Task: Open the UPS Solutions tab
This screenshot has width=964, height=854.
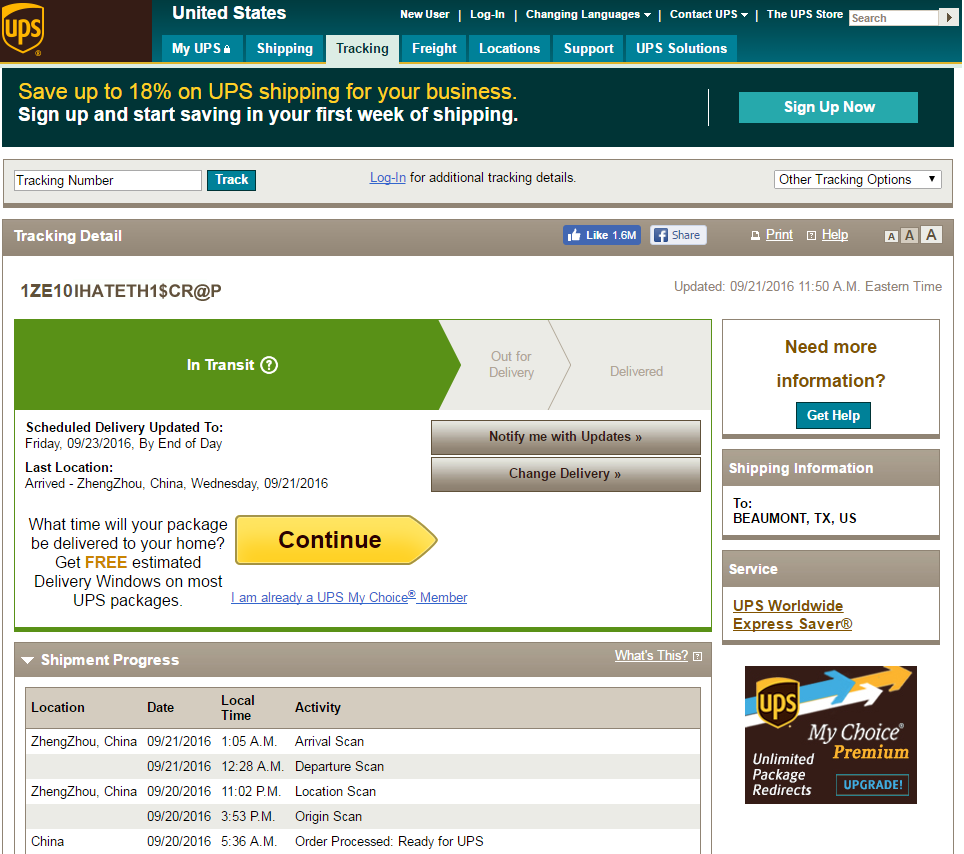Action: tap(681, 49)
